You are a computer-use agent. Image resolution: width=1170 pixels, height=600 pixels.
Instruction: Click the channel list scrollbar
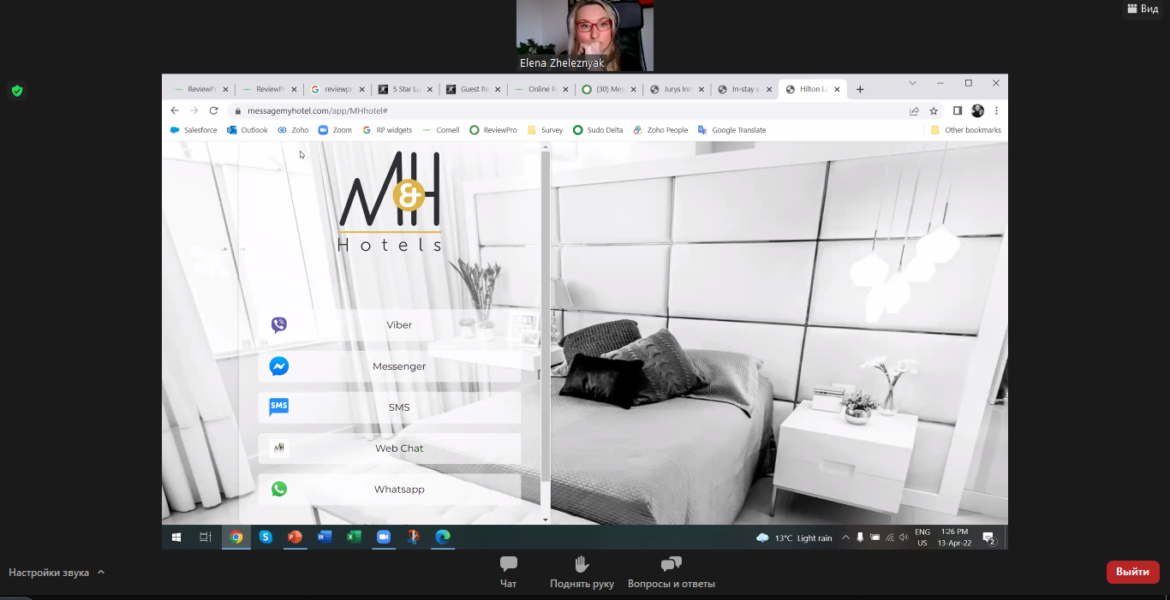pyautogui.click(x=545, y=317)
